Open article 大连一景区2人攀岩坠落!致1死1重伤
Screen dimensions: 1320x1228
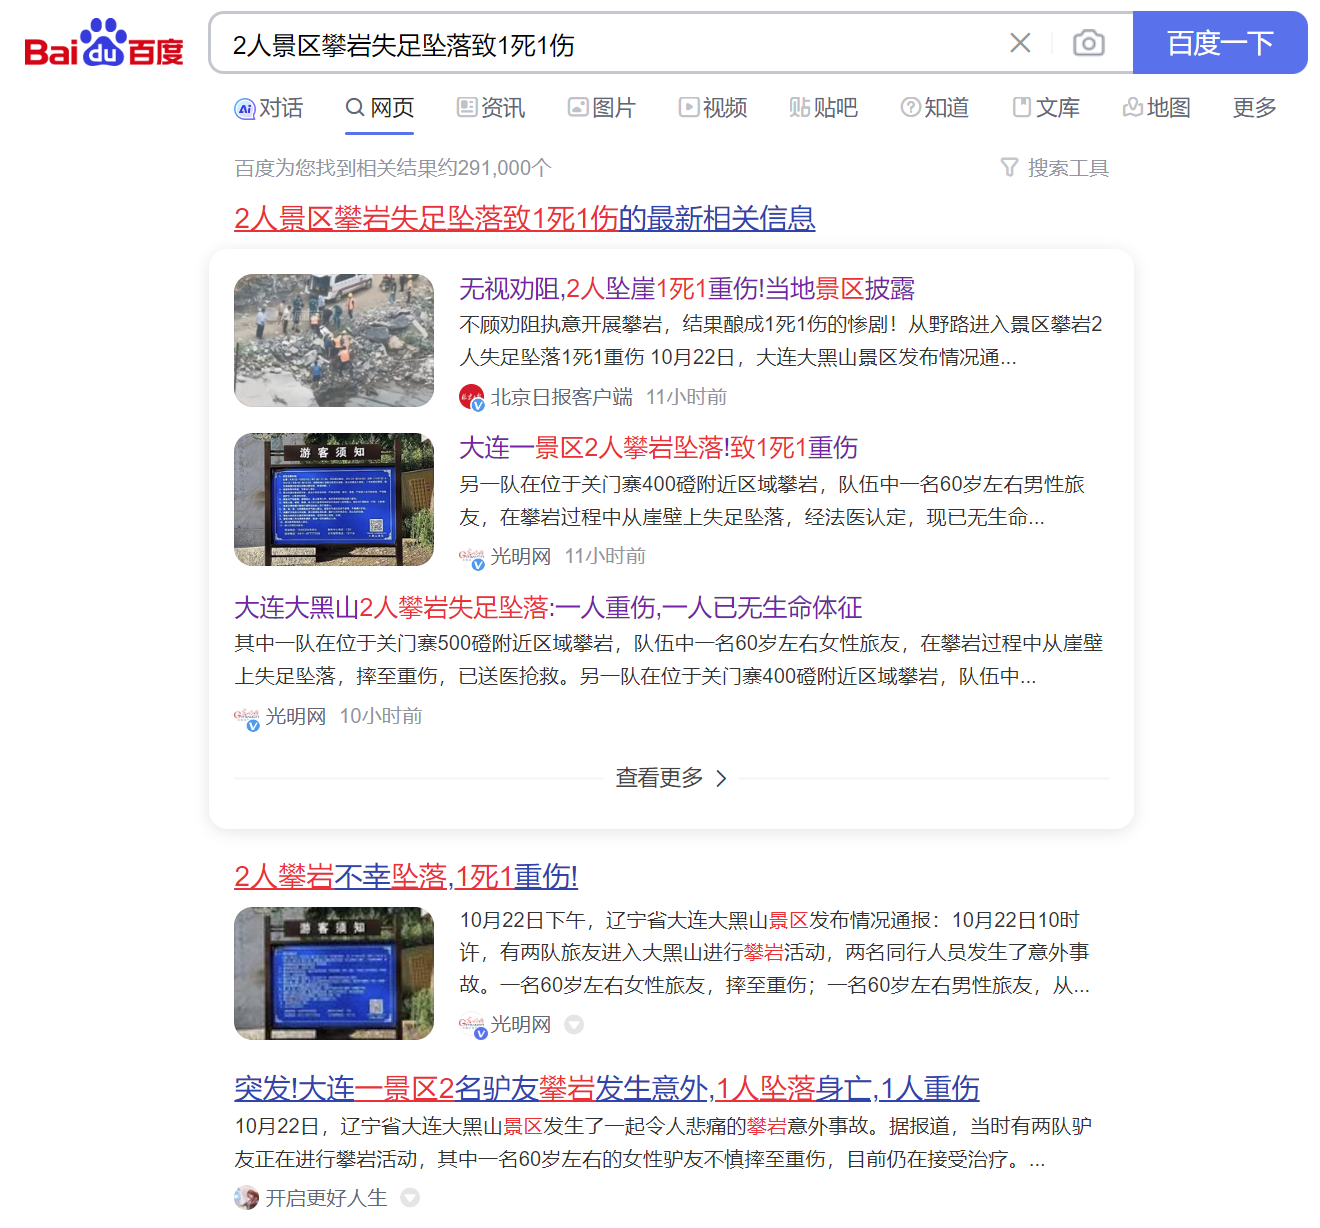(658, 448)
